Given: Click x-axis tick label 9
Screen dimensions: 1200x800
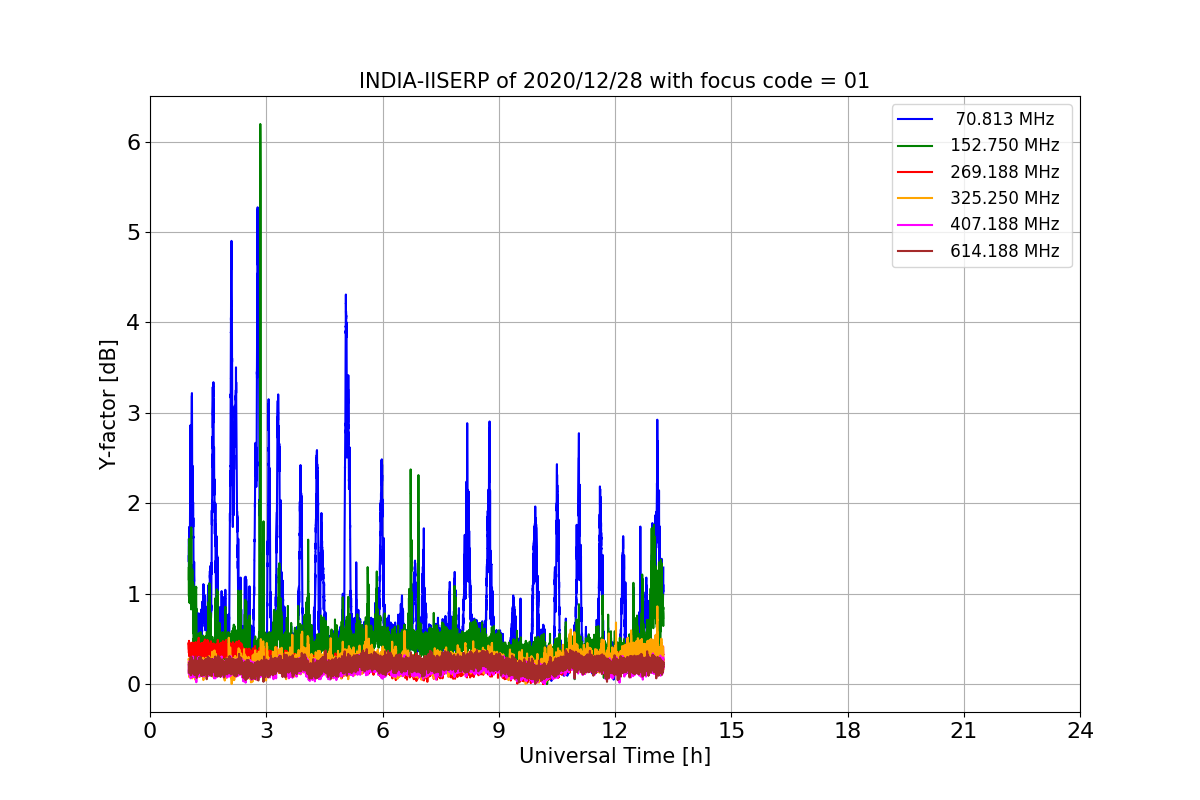Looking at the screenshot, I should 499,731.
